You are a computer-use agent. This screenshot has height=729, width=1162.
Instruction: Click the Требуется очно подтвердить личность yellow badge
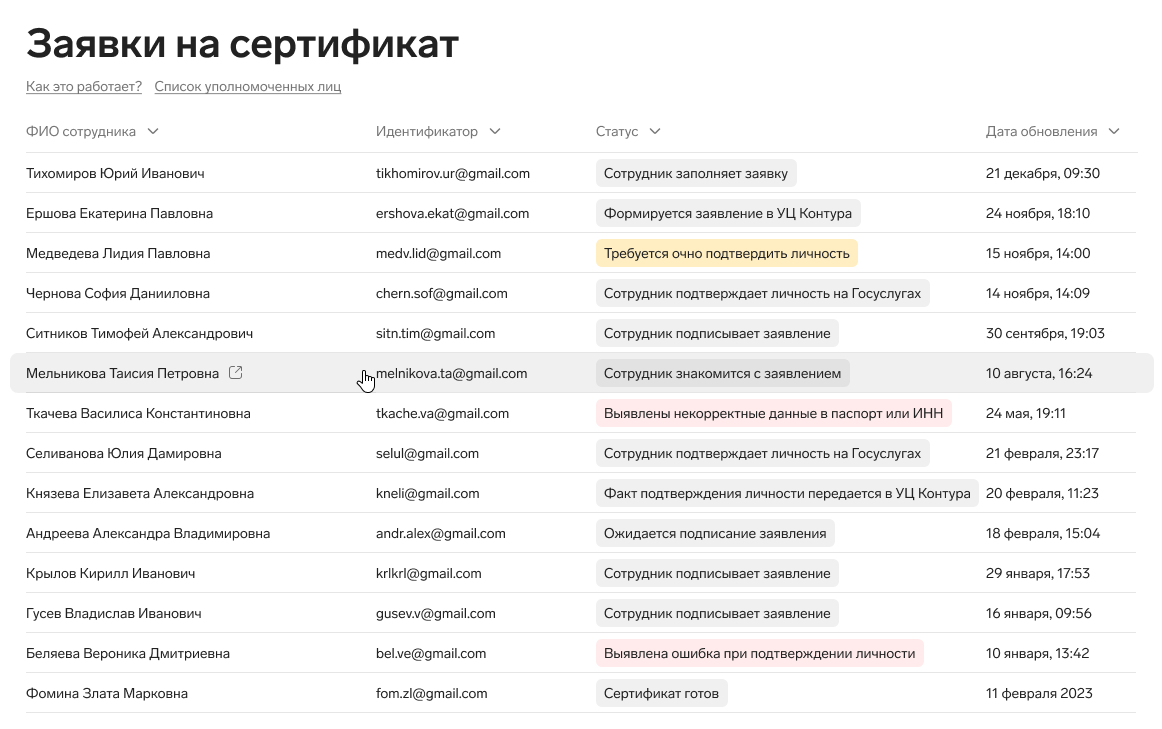726,253
